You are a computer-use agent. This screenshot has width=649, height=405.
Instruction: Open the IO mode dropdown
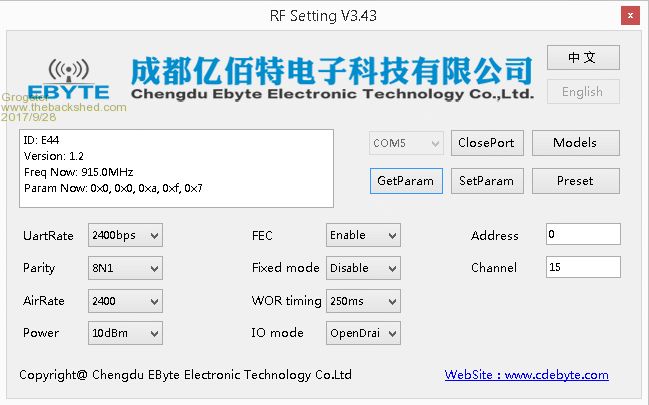(363, 333)
